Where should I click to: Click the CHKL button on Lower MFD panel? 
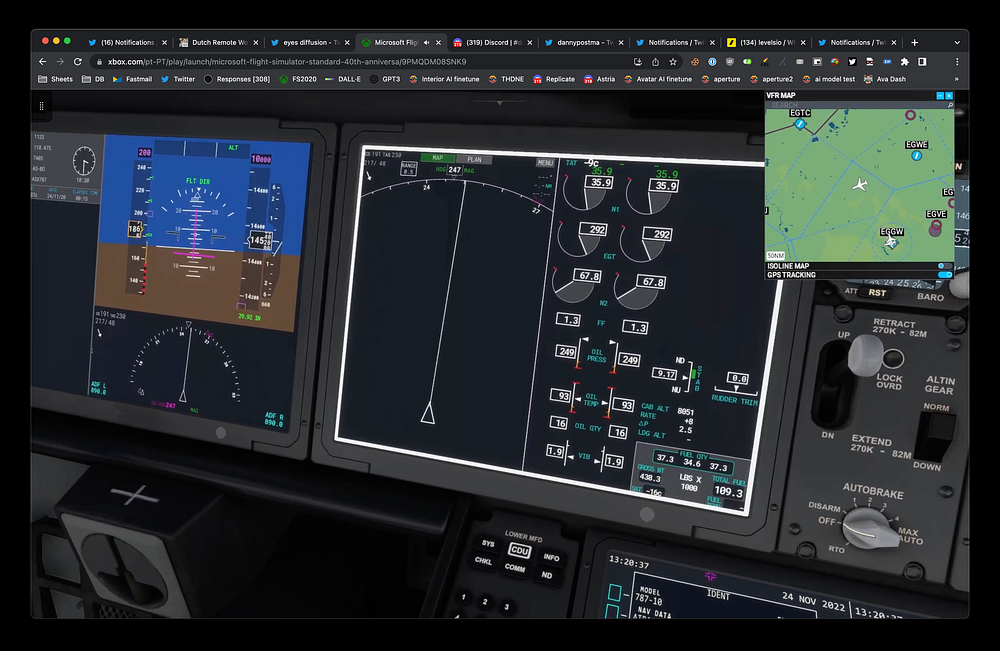(x=483, y=561)
